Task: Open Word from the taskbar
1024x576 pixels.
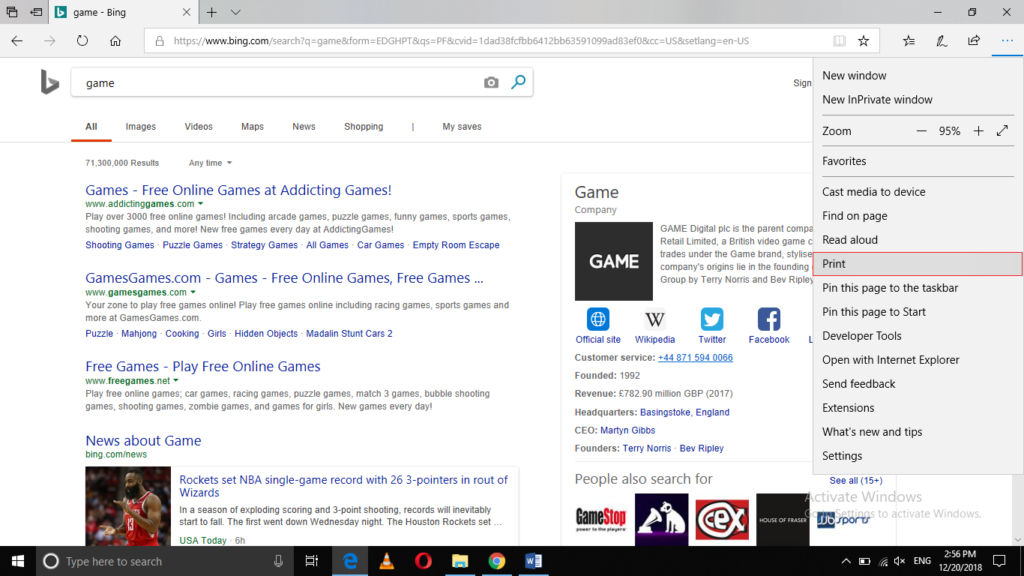Action: (x=534, y=561)
